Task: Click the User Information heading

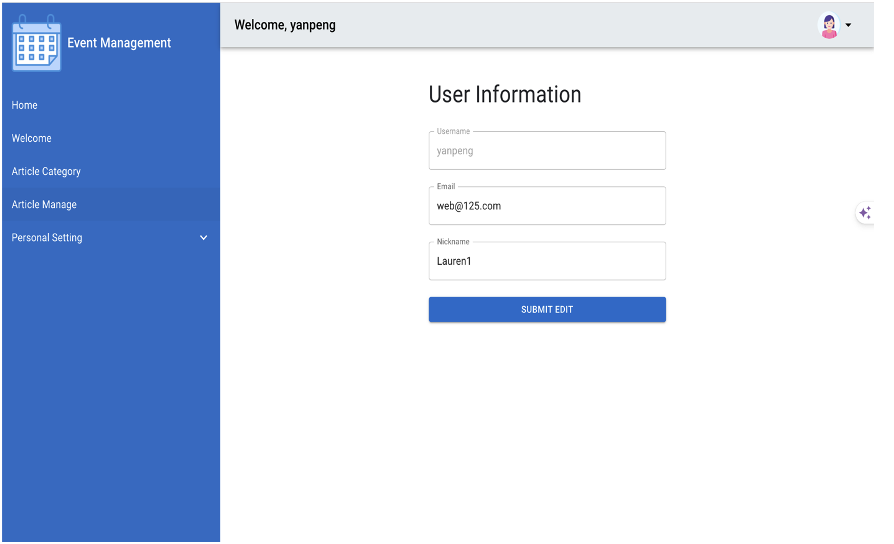Action: 505,95
